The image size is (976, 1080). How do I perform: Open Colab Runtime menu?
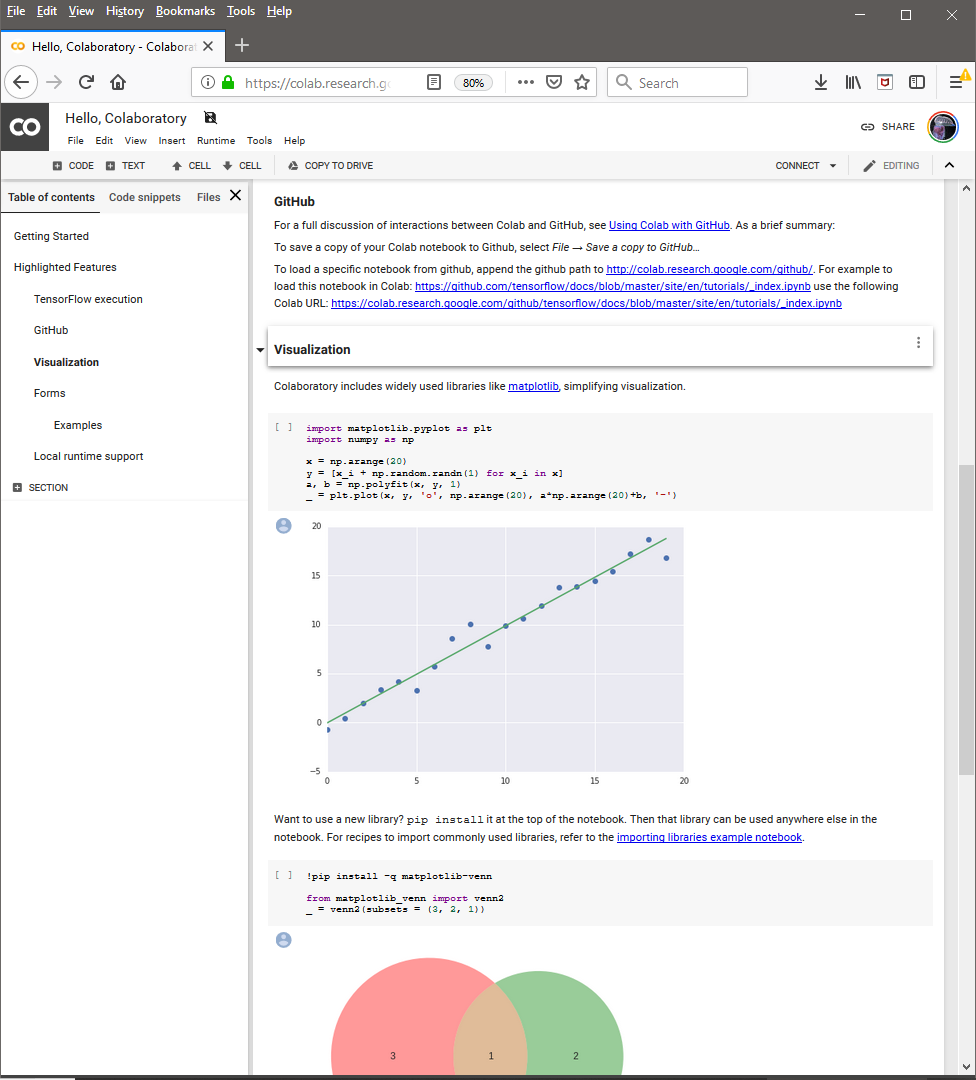216,141
